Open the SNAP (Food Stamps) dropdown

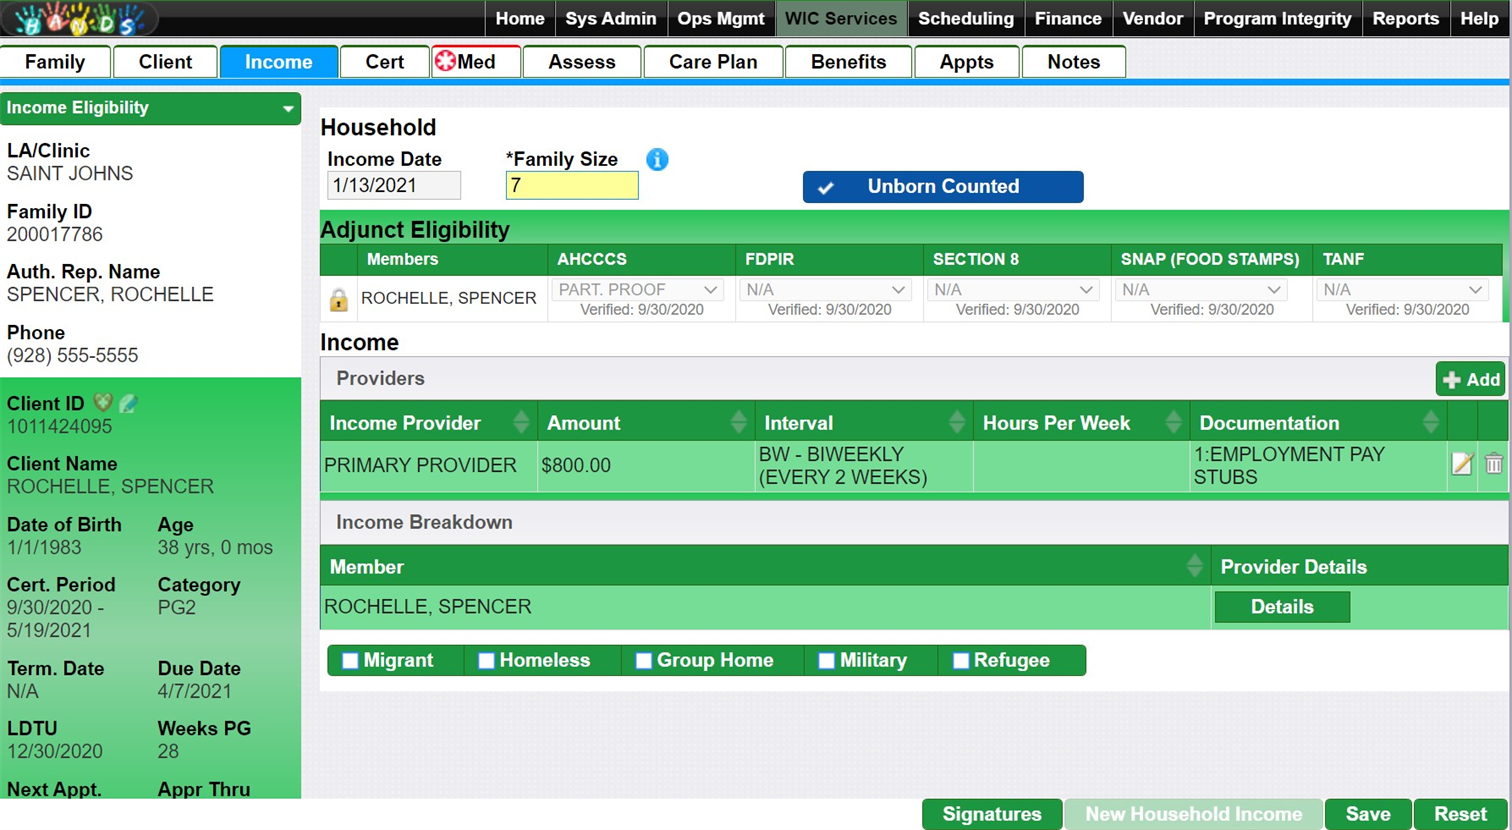click(1200, 290)
